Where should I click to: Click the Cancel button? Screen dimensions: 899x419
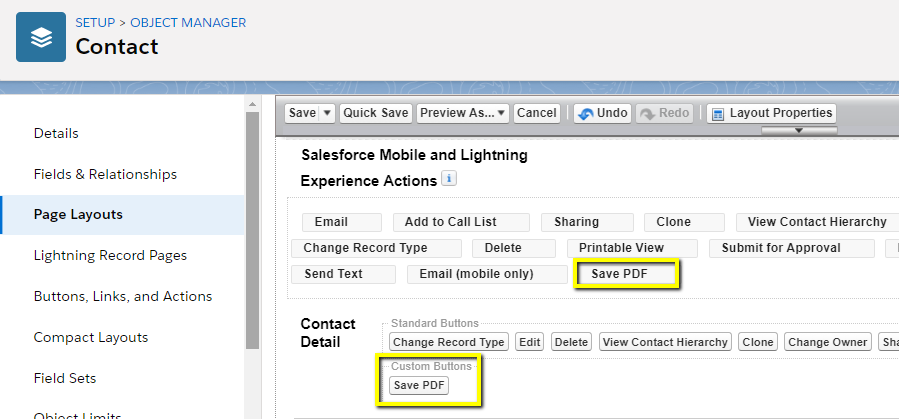coord(536,113)
